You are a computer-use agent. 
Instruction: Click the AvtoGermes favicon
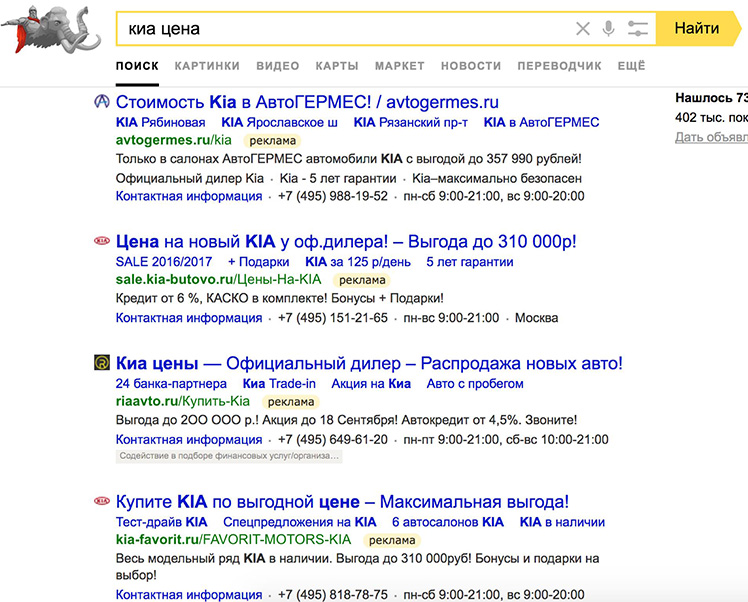[102, 101]
